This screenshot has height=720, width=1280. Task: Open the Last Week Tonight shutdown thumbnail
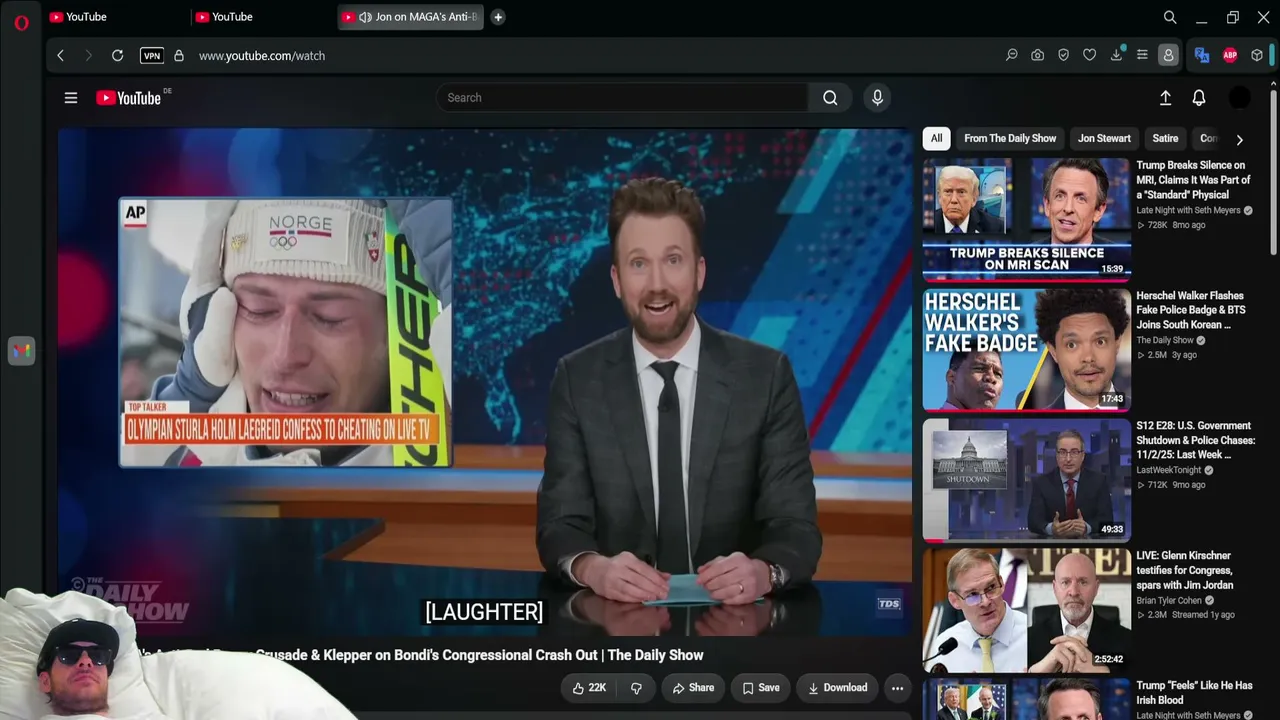pyautogui.click(x=1027, y=479)
